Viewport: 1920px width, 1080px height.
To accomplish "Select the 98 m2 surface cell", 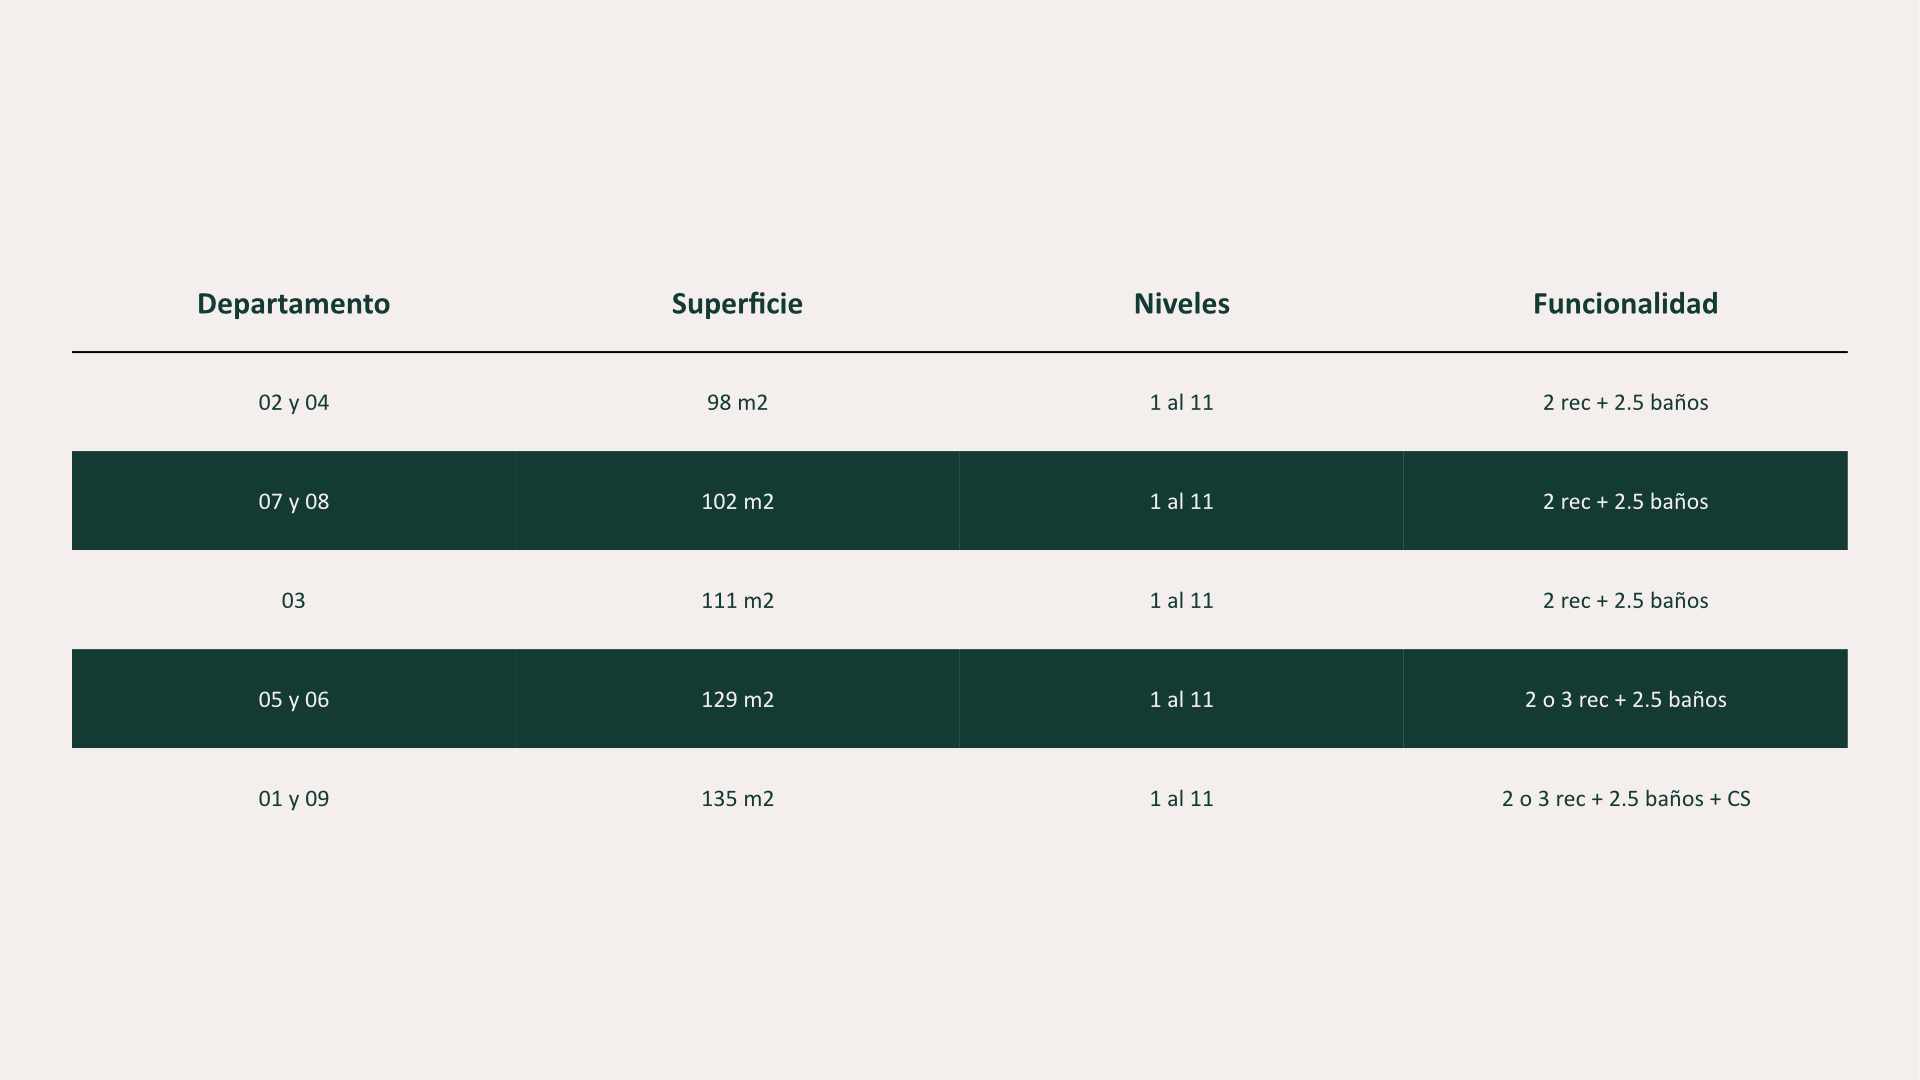I will [x=737, y=402].
